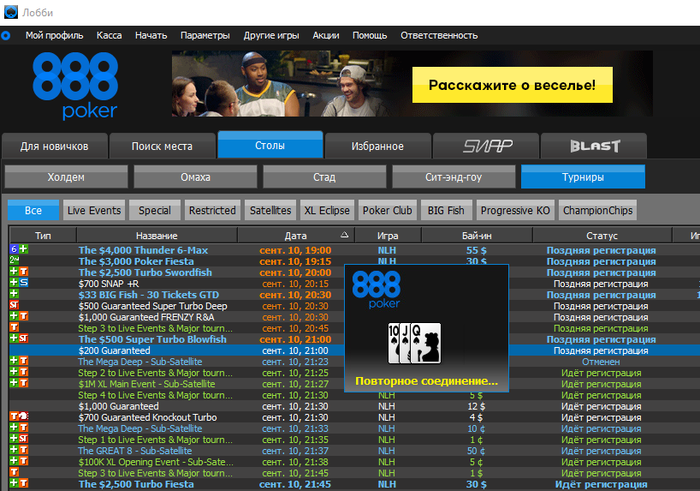Filter tournaments by Poker Club
Viewport: 700px width, 491px height.
(x=388, y=210)
